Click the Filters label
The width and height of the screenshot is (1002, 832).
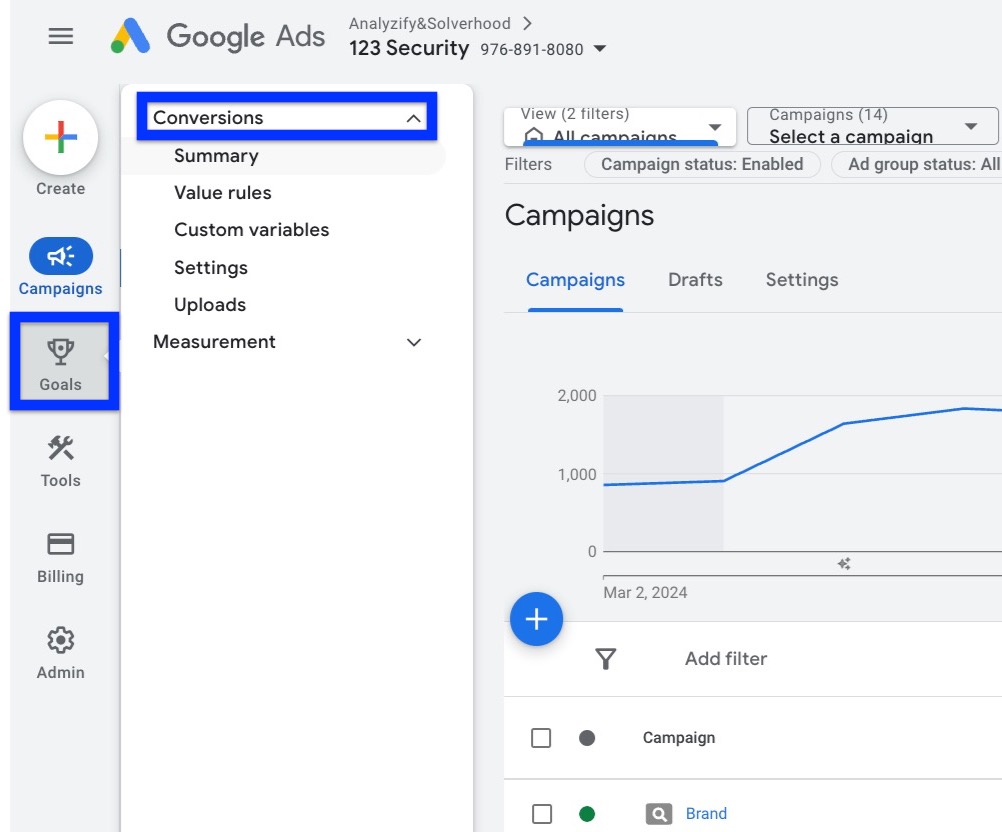click(x=528, y=164)
